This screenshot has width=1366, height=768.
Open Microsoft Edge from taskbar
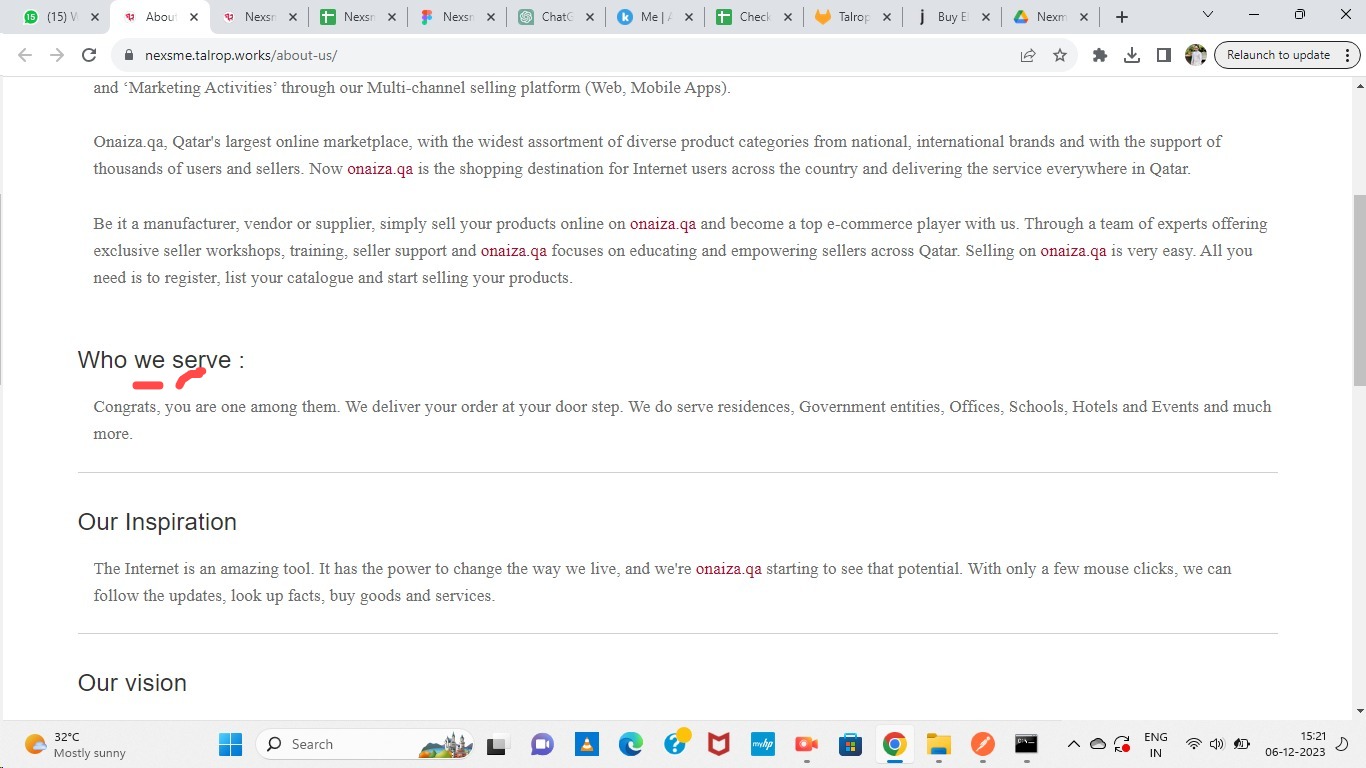630,744
